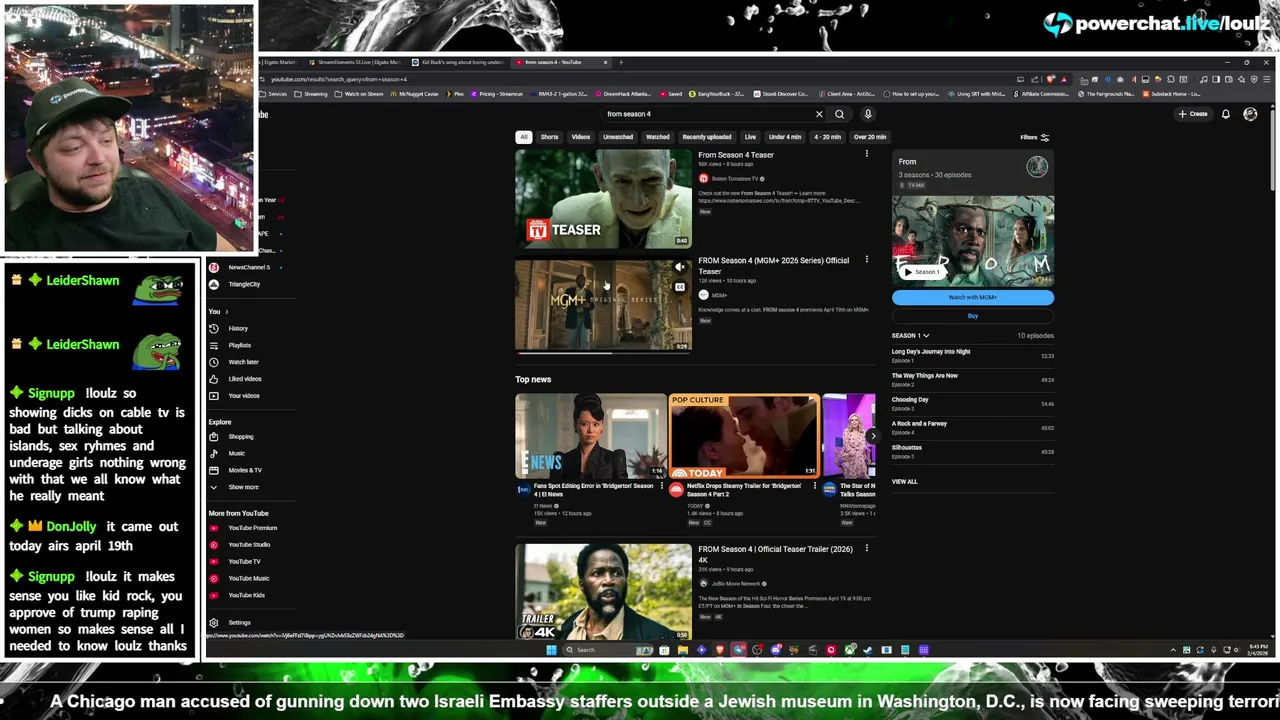Open the TODAY Bridgerton trailer thumbnail

coord(744,436)
